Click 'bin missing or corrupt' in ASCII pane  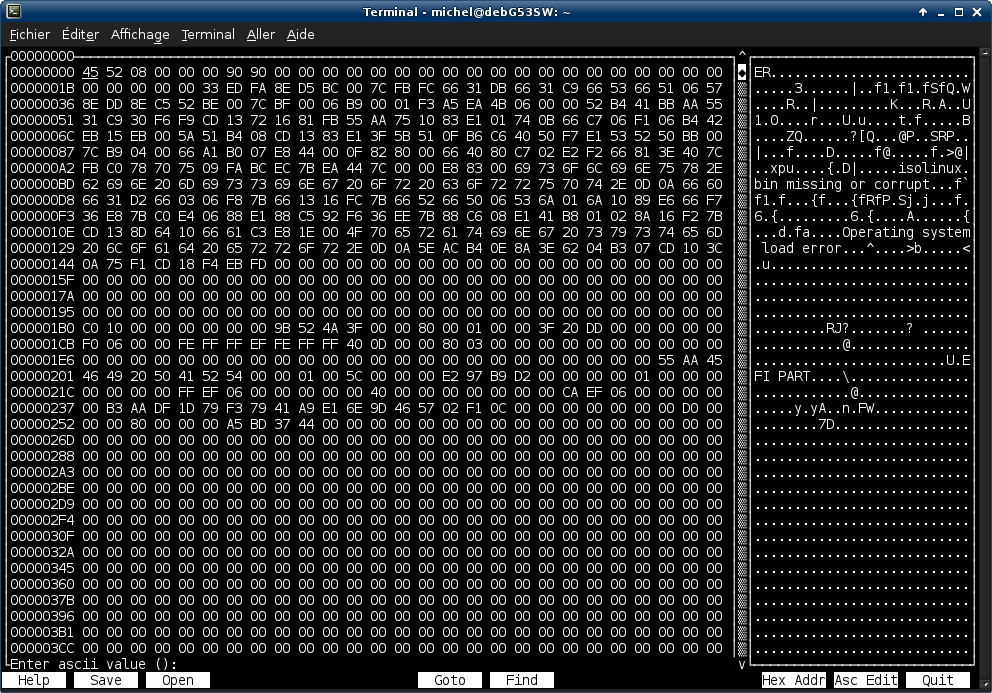[841, 184]
